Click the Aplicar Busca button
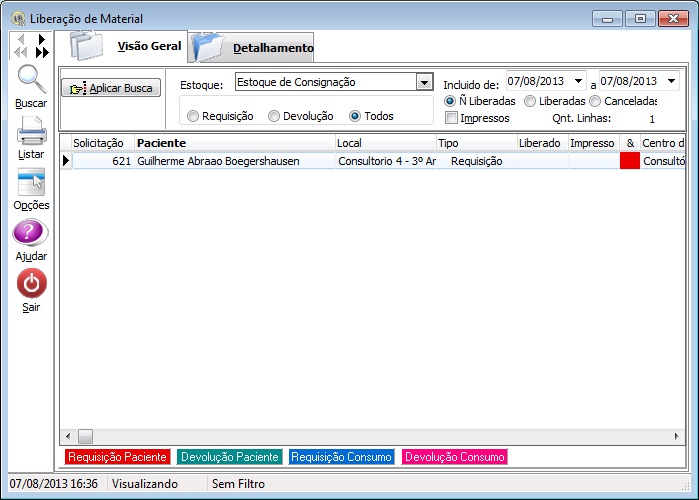699x500 pixels. pyautogui.click(x=111, y=88)
